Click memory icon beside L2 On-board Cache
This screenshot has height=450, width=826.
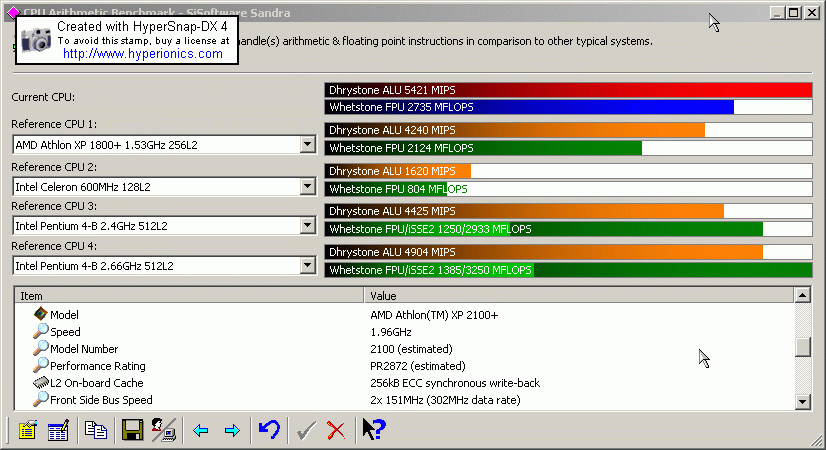(x=41, y=383)
